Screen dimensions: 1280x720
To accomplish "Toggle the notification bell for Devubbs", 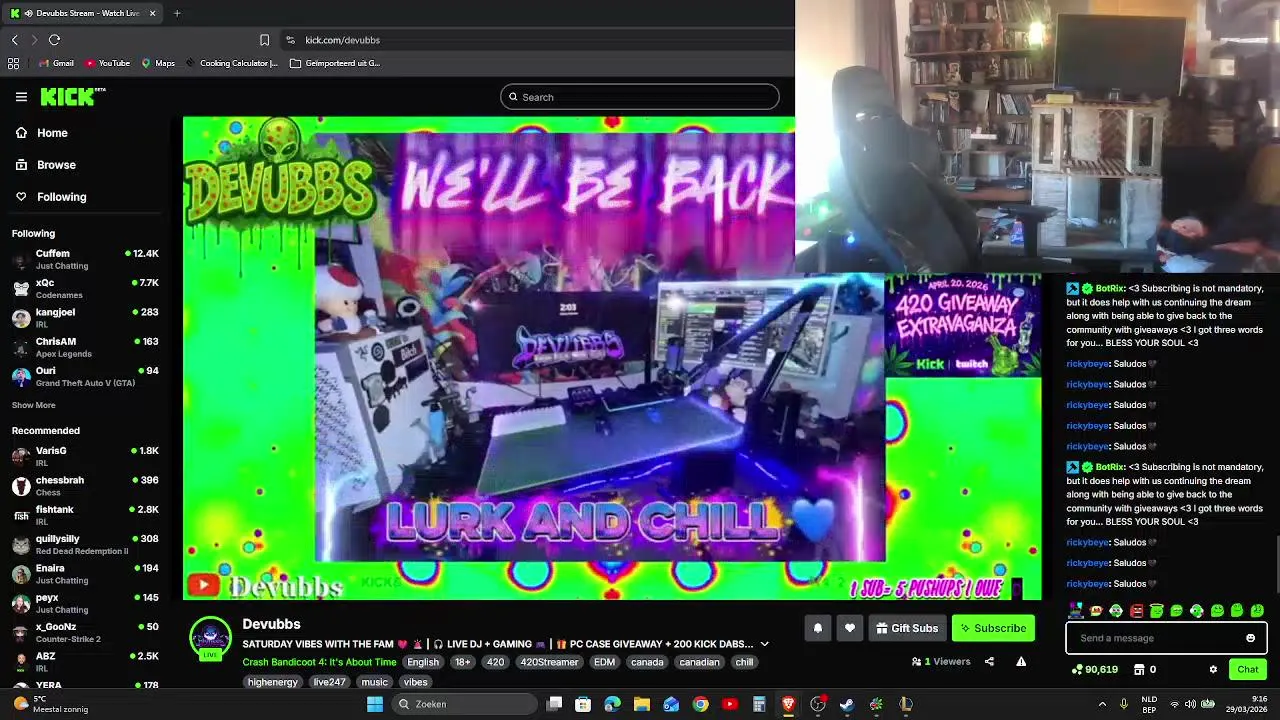I will pyautogui.click(x=817, y=628).
